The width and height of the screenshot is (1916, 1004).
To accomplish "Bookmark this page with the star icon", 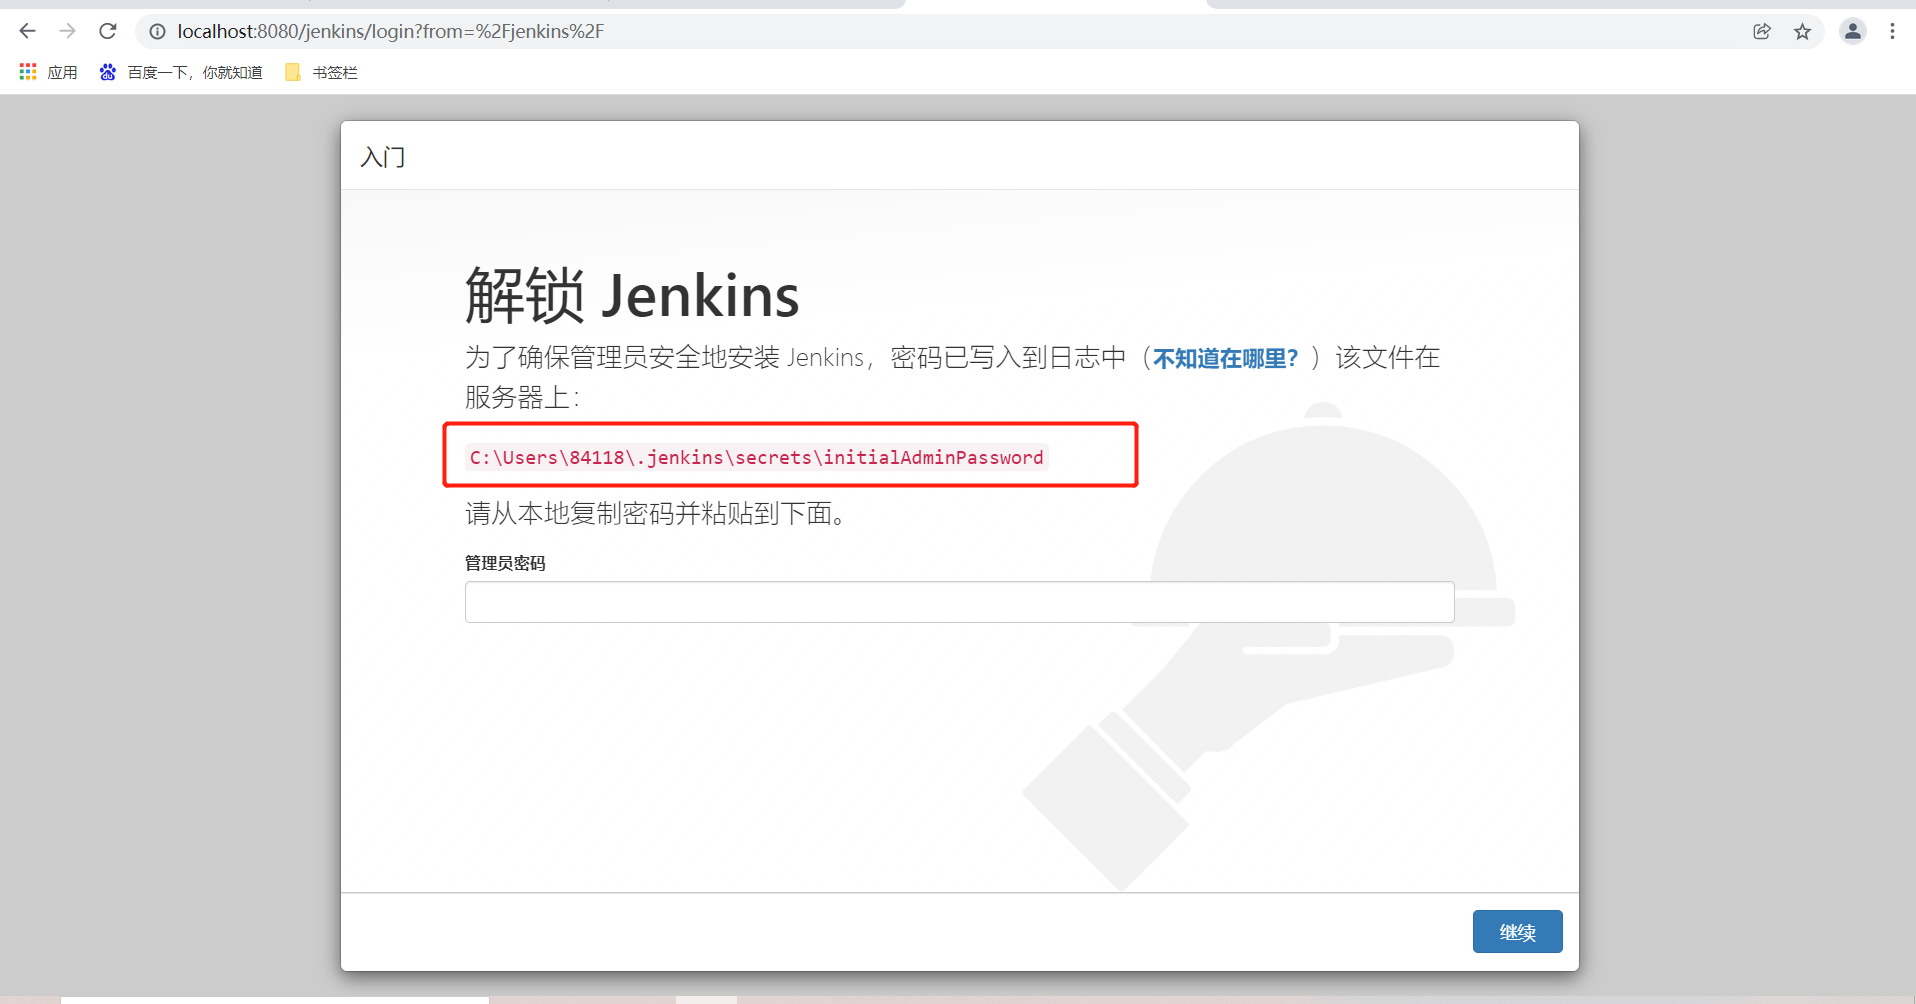I will tap(1802, 32).
